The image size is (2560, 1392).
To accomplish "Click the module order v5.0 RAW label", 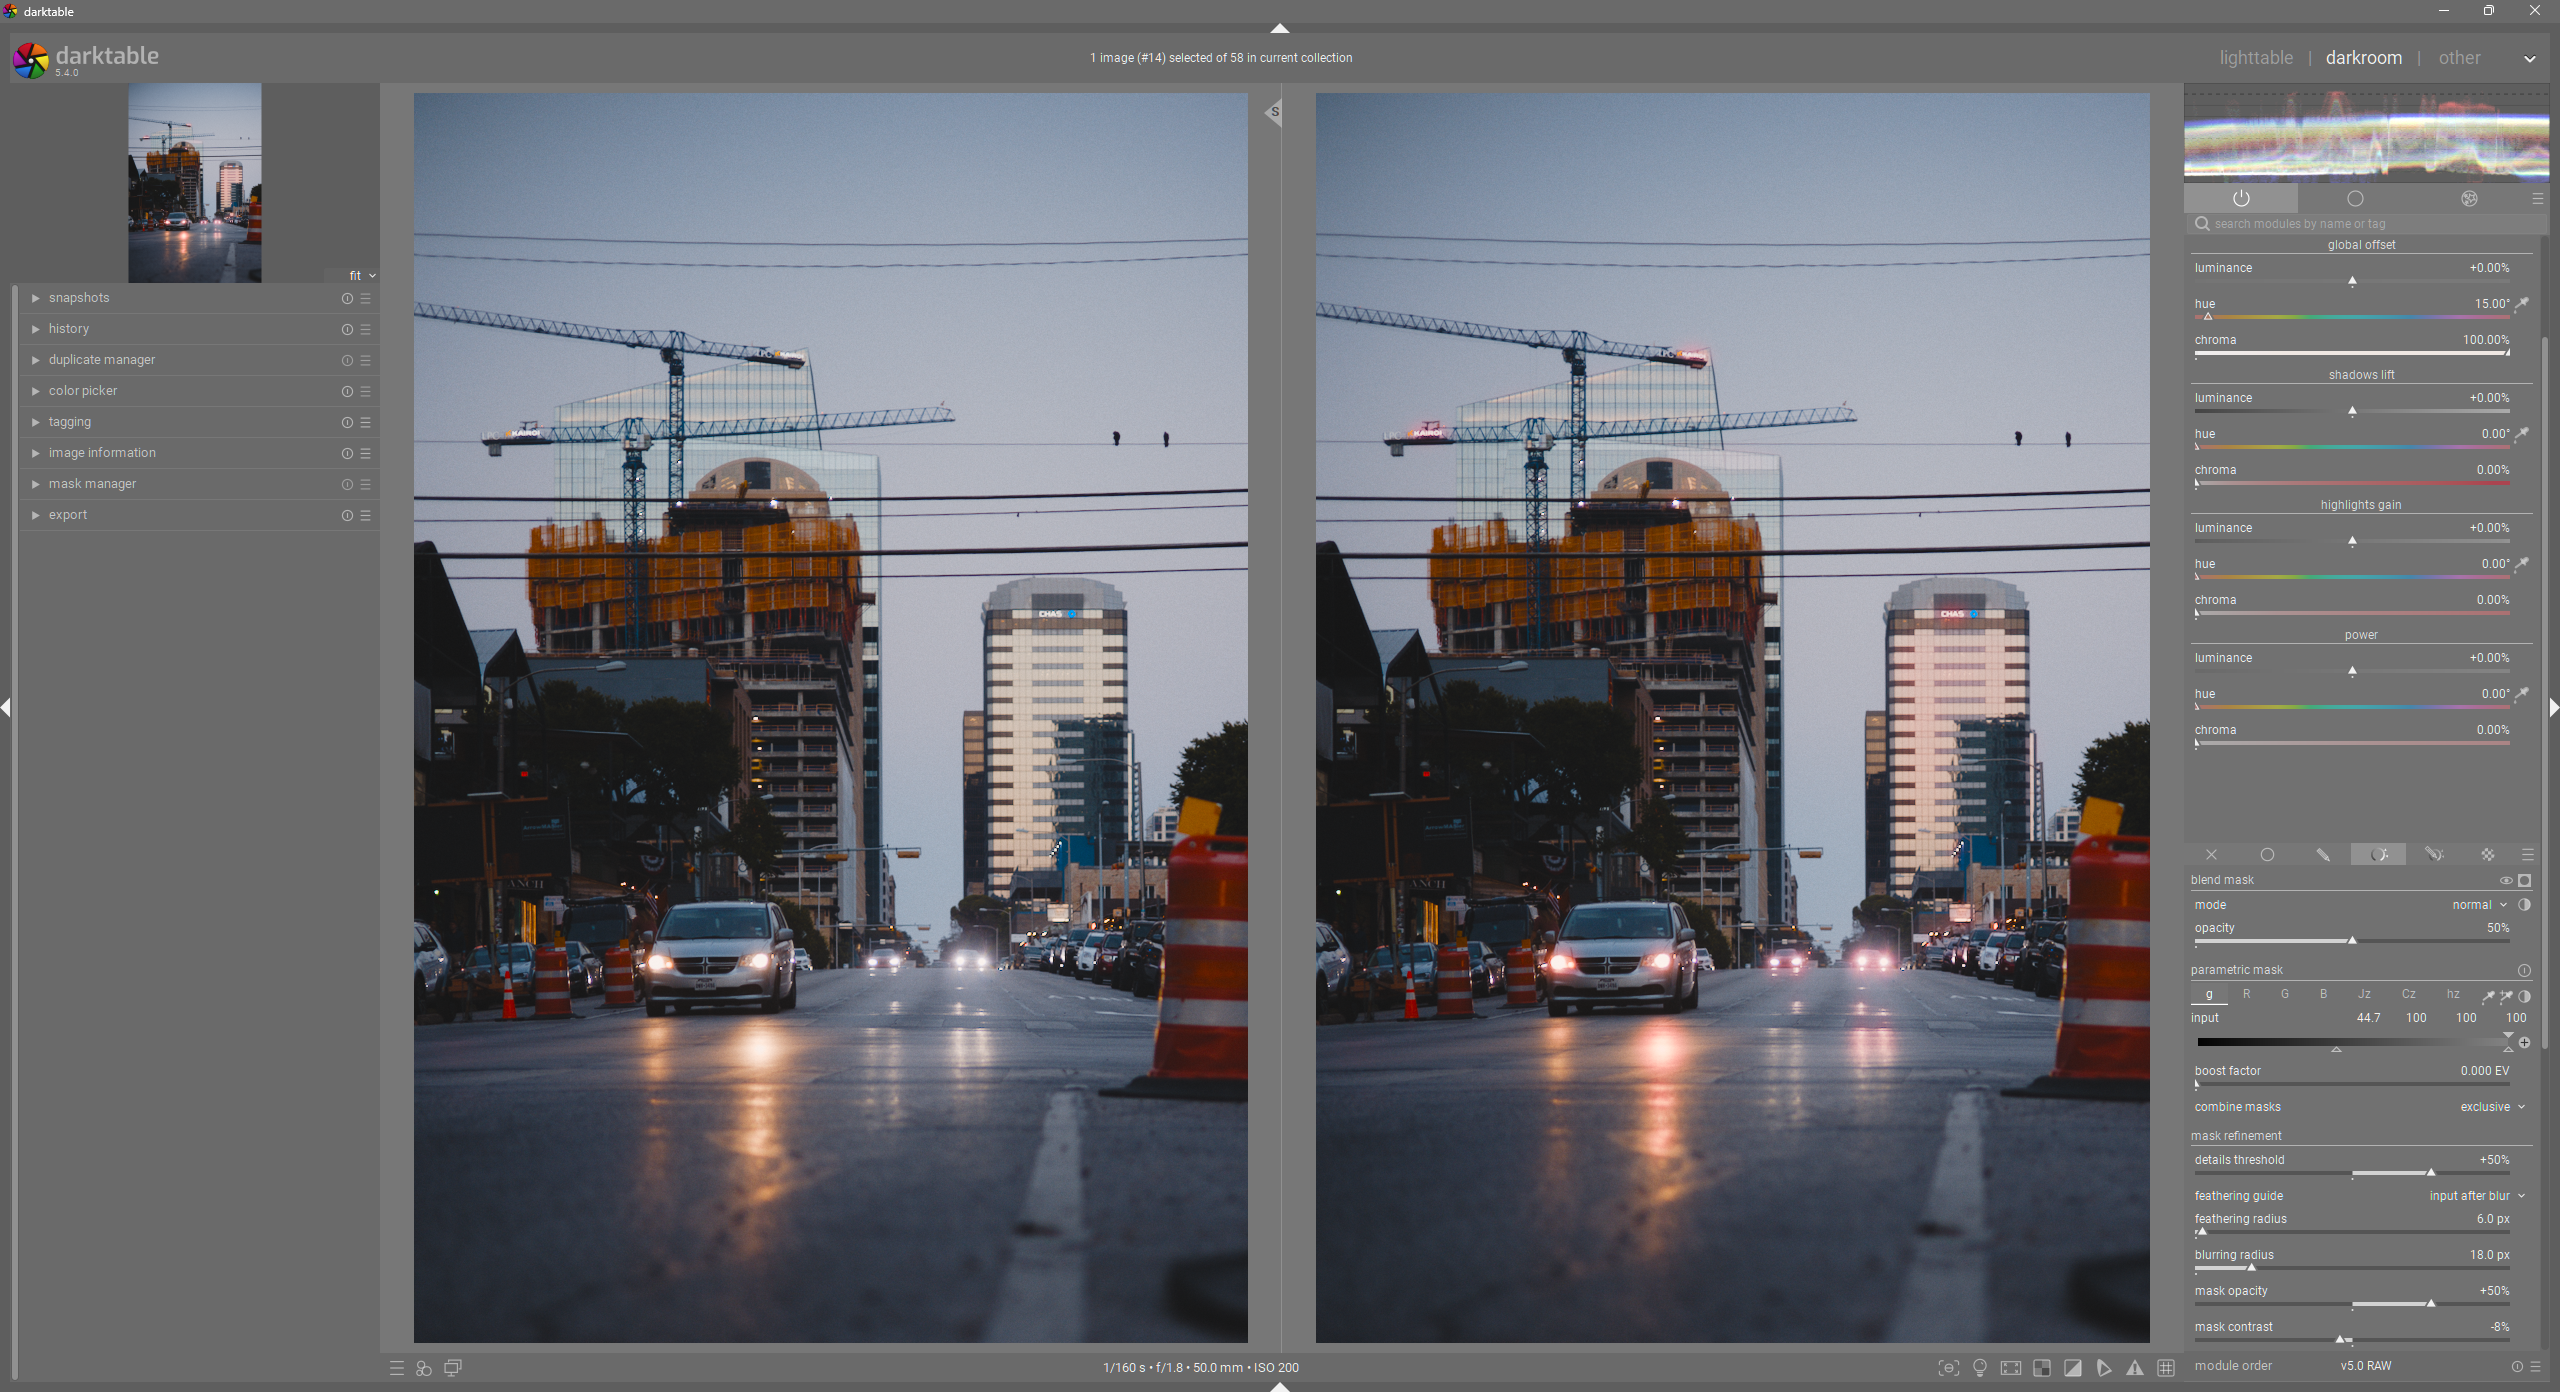I will [2365, 1366].
